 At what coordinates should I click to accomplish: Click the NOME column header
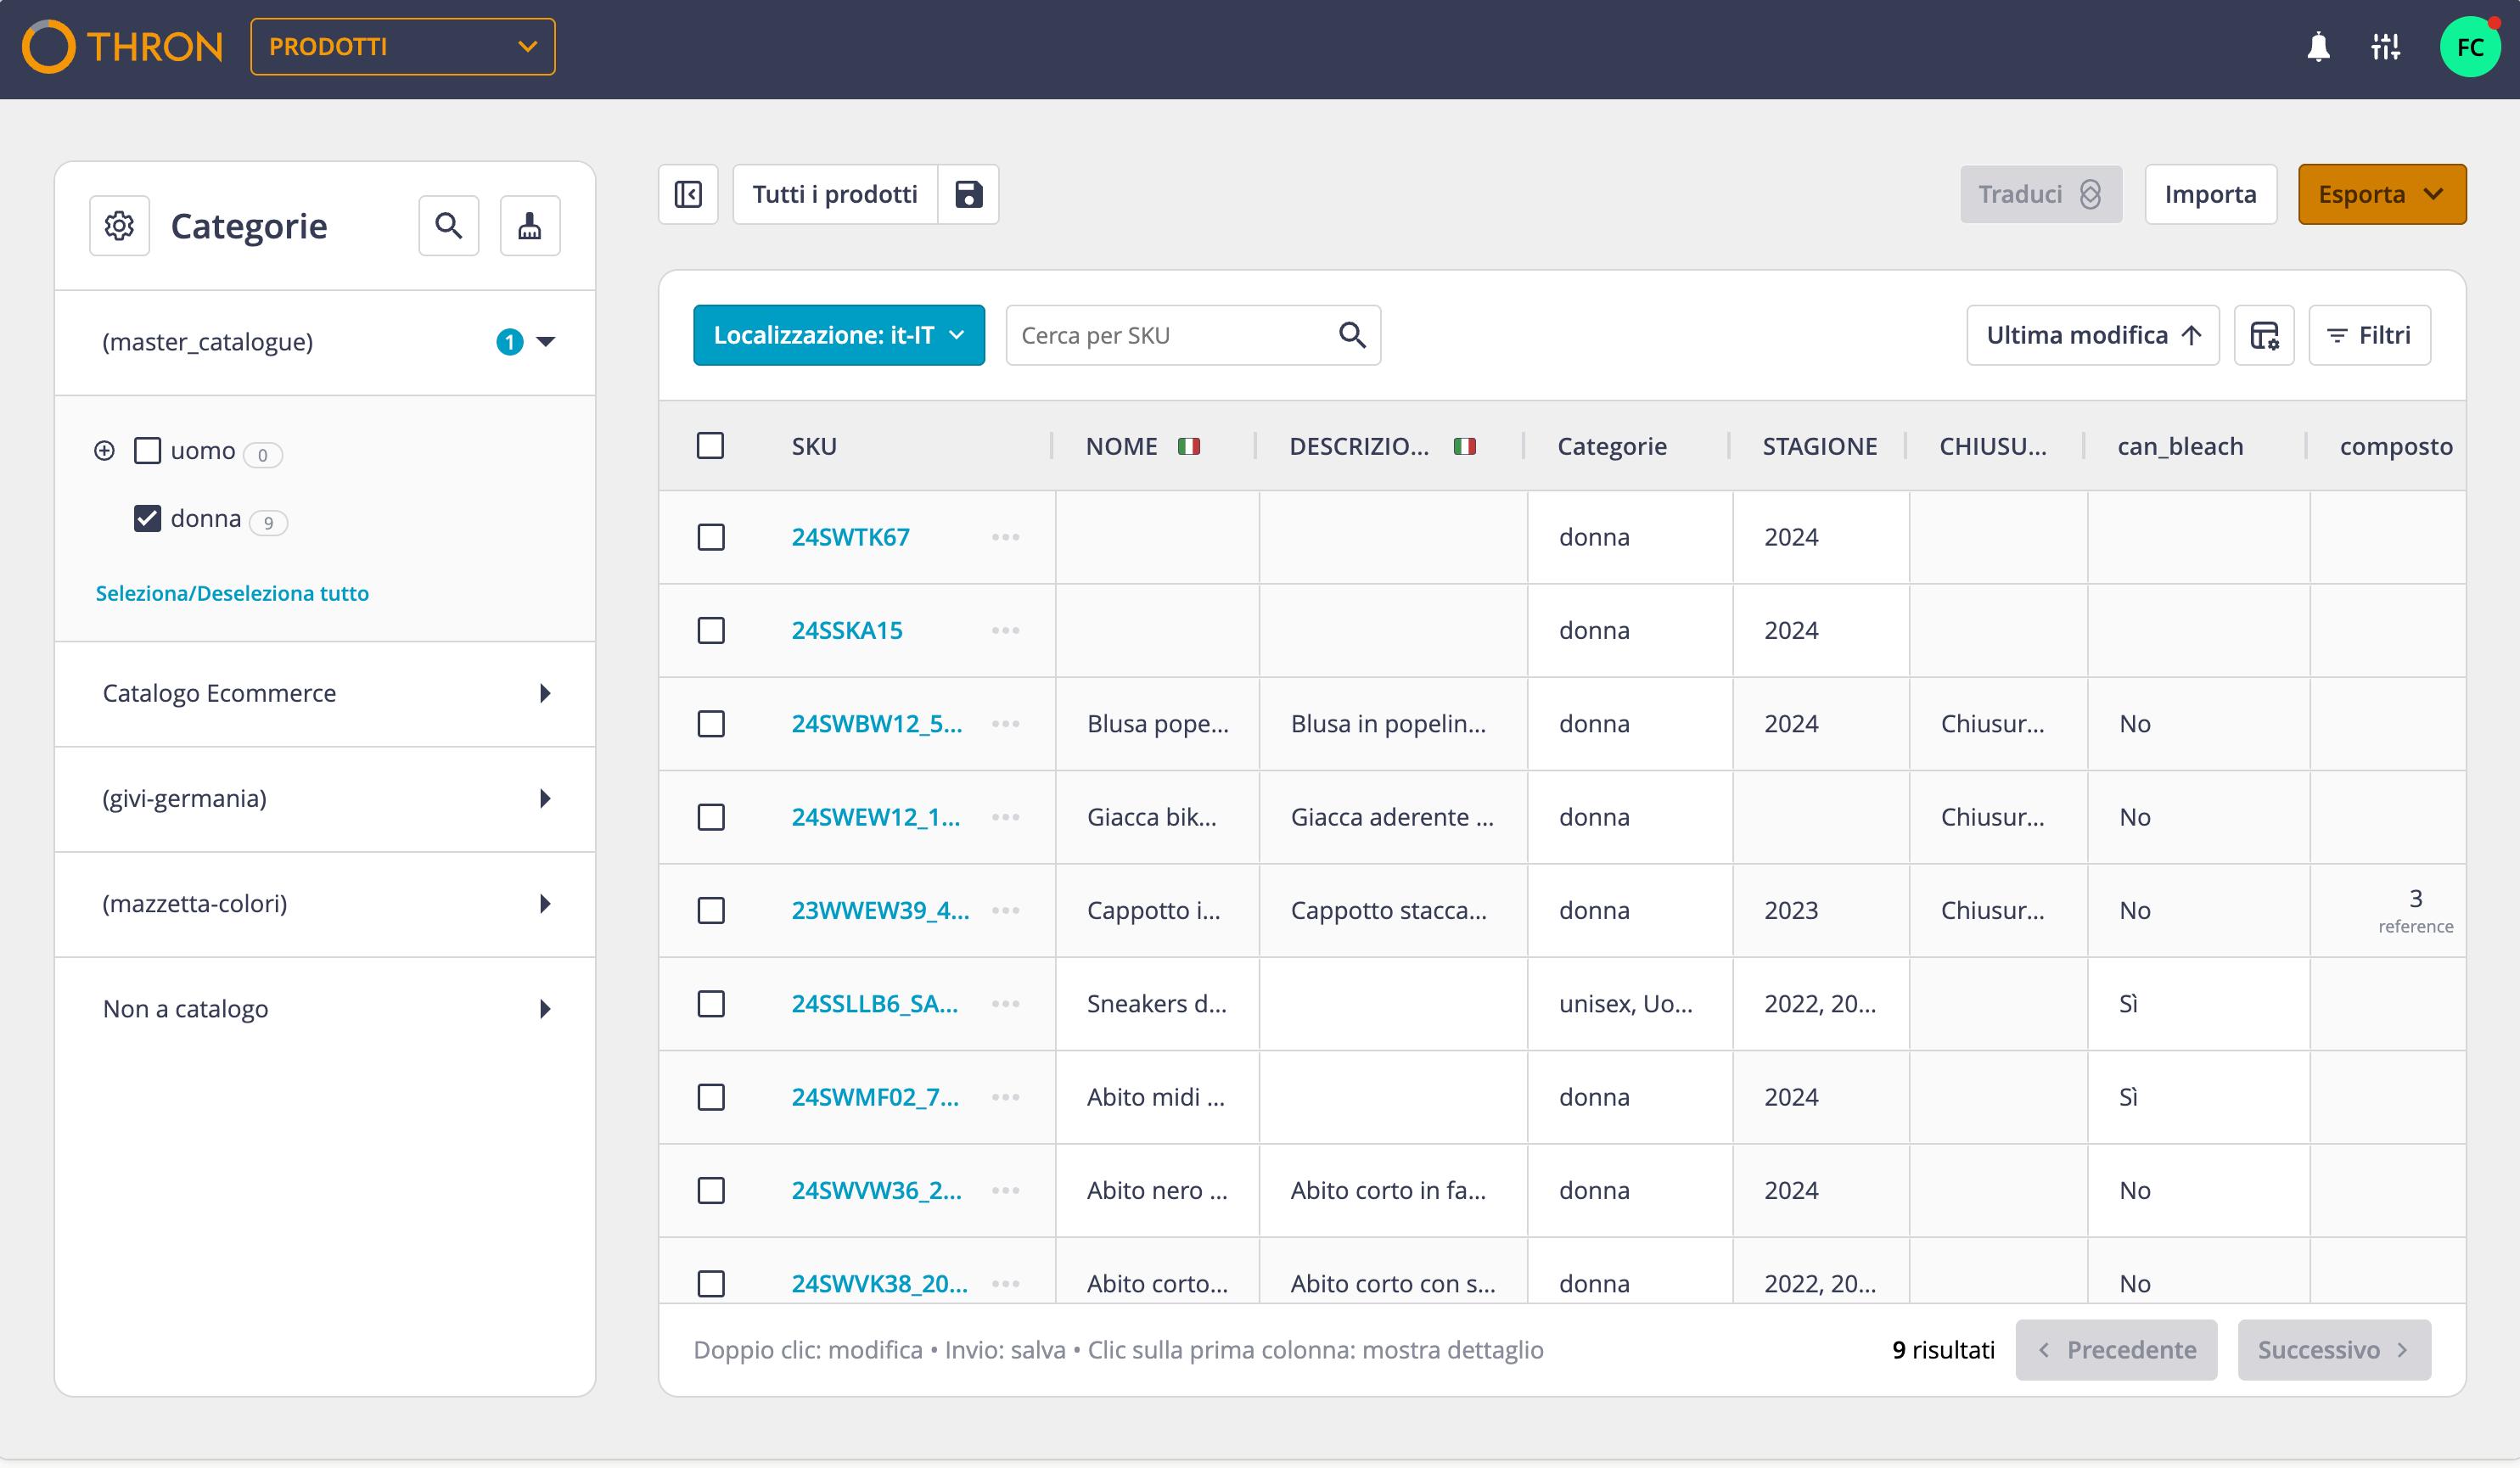(1122, 446)
